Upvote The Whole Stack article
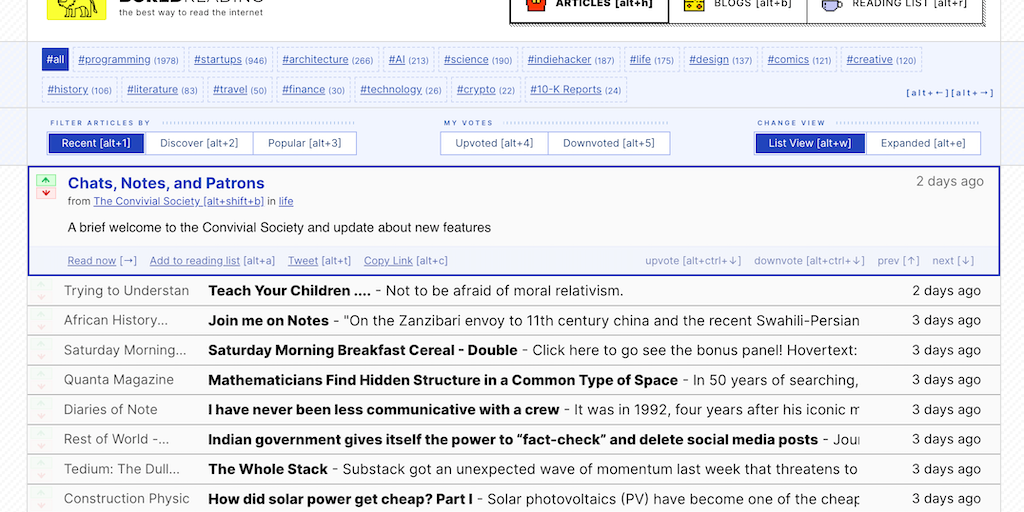 41,464
